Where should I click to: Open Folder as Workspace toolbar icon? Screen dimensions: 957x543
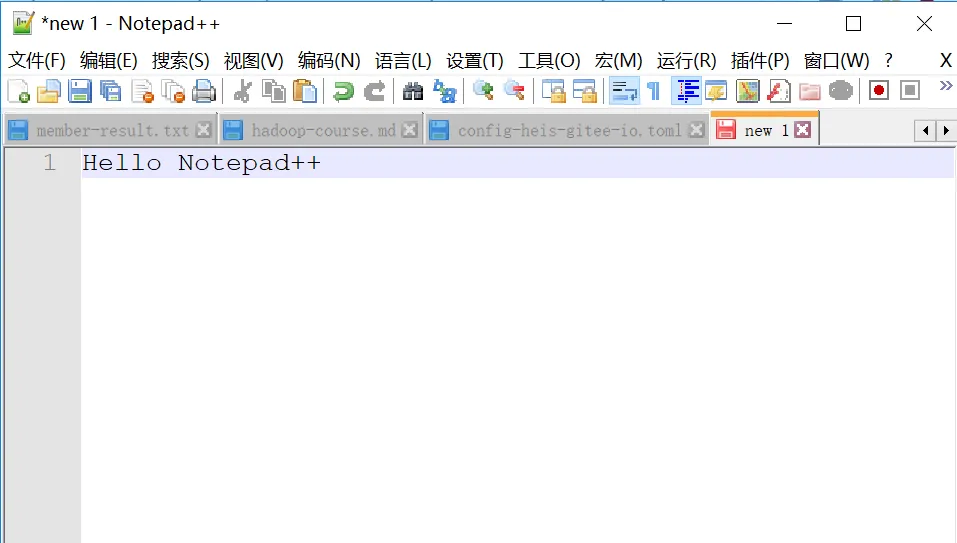pyautogui.click(x=809, y=92)
